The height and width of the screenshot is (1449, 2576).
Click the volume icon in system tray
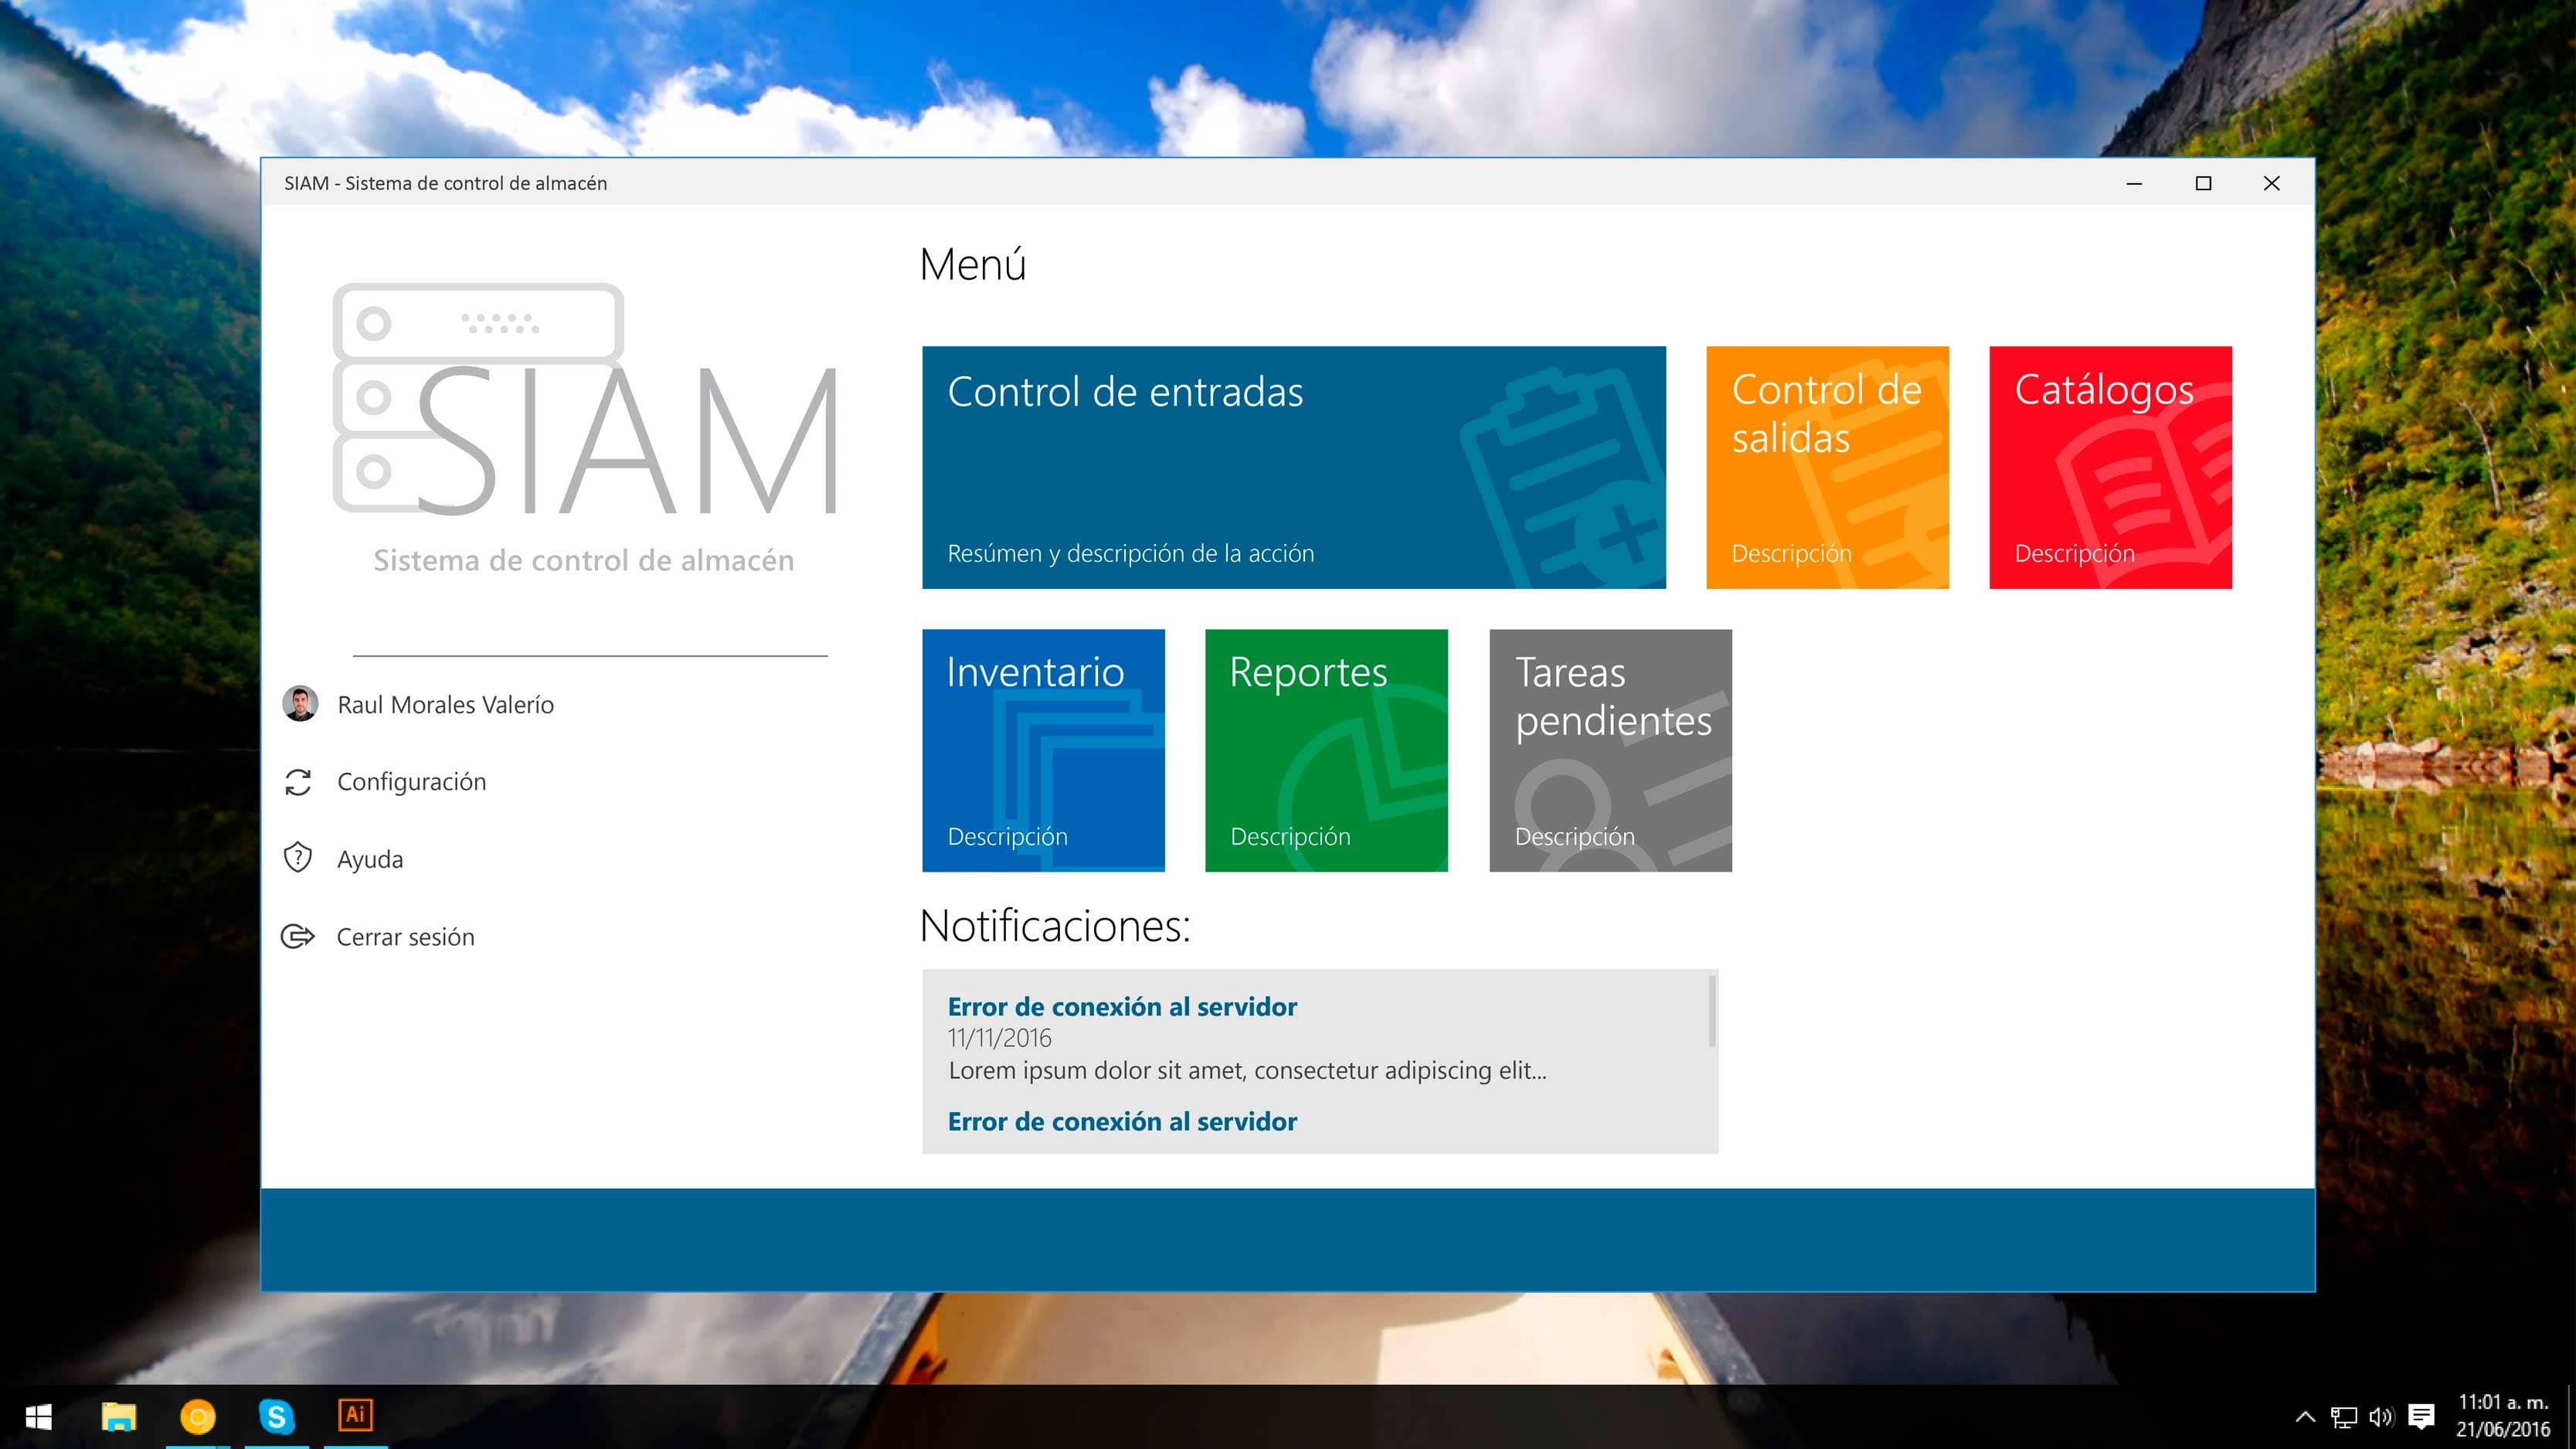(x=2381, y=1416)
